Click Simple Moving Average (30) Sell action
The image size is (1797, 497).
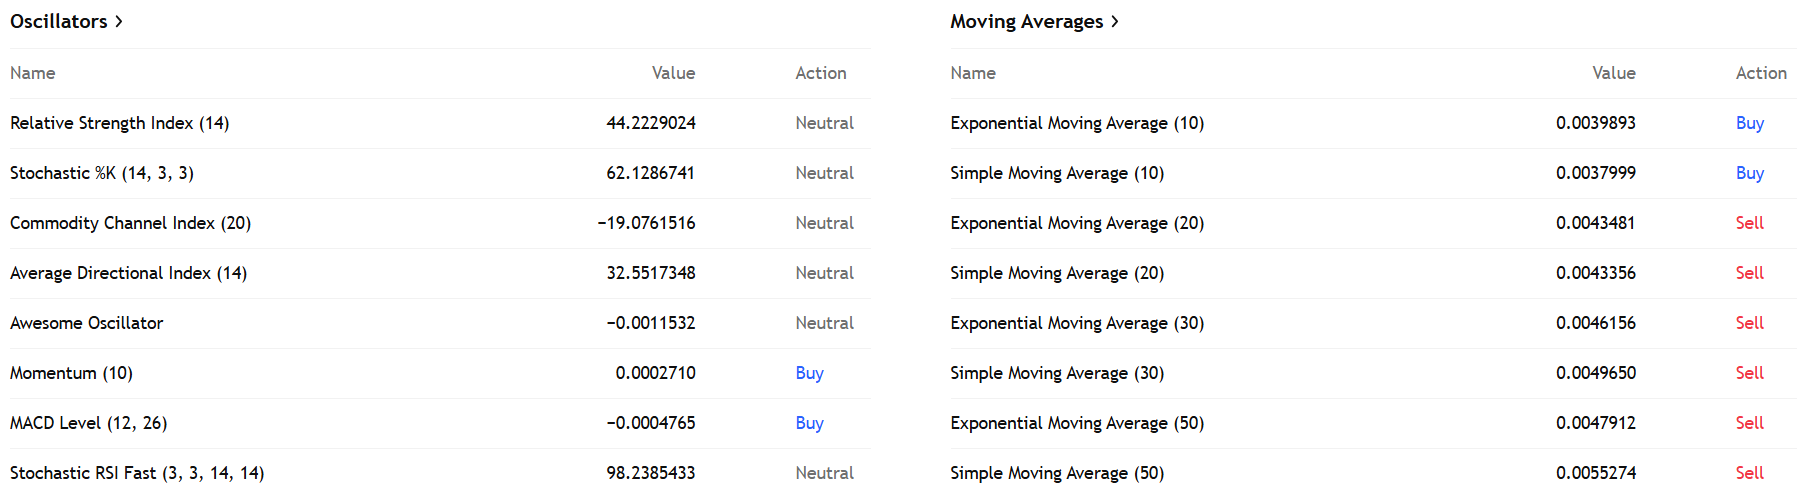click(x=1749, y=373)
